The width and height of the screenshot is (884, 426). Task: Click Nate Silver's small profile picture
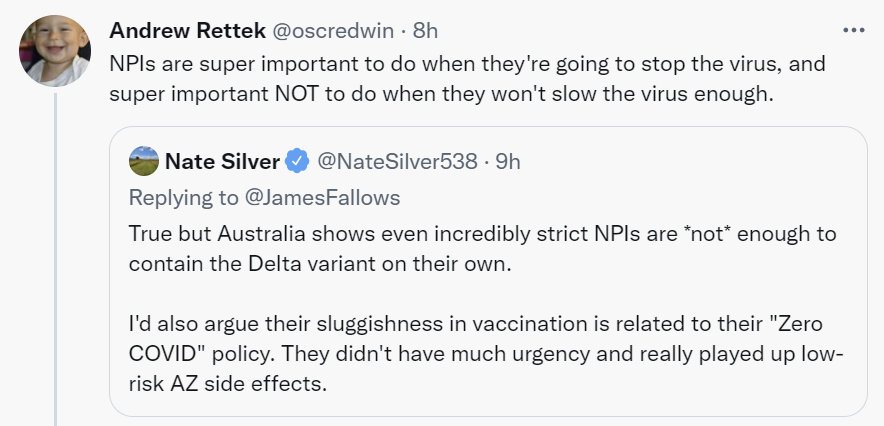tap(143, 160)
